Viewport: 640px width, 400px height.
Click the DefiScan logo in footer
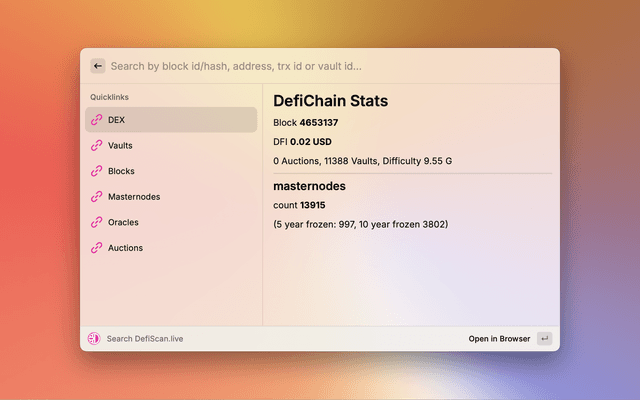[x=94, y=339]
